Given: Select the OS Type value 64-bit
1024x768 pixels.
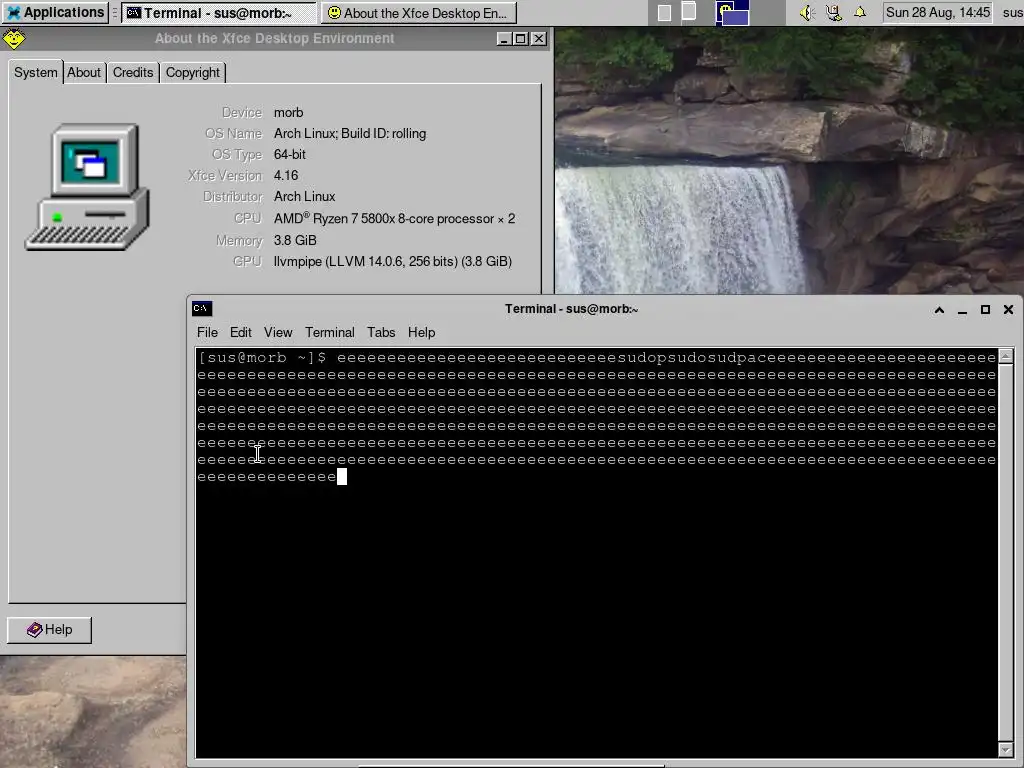Looking at the screenshot, I should click(290, 154).
